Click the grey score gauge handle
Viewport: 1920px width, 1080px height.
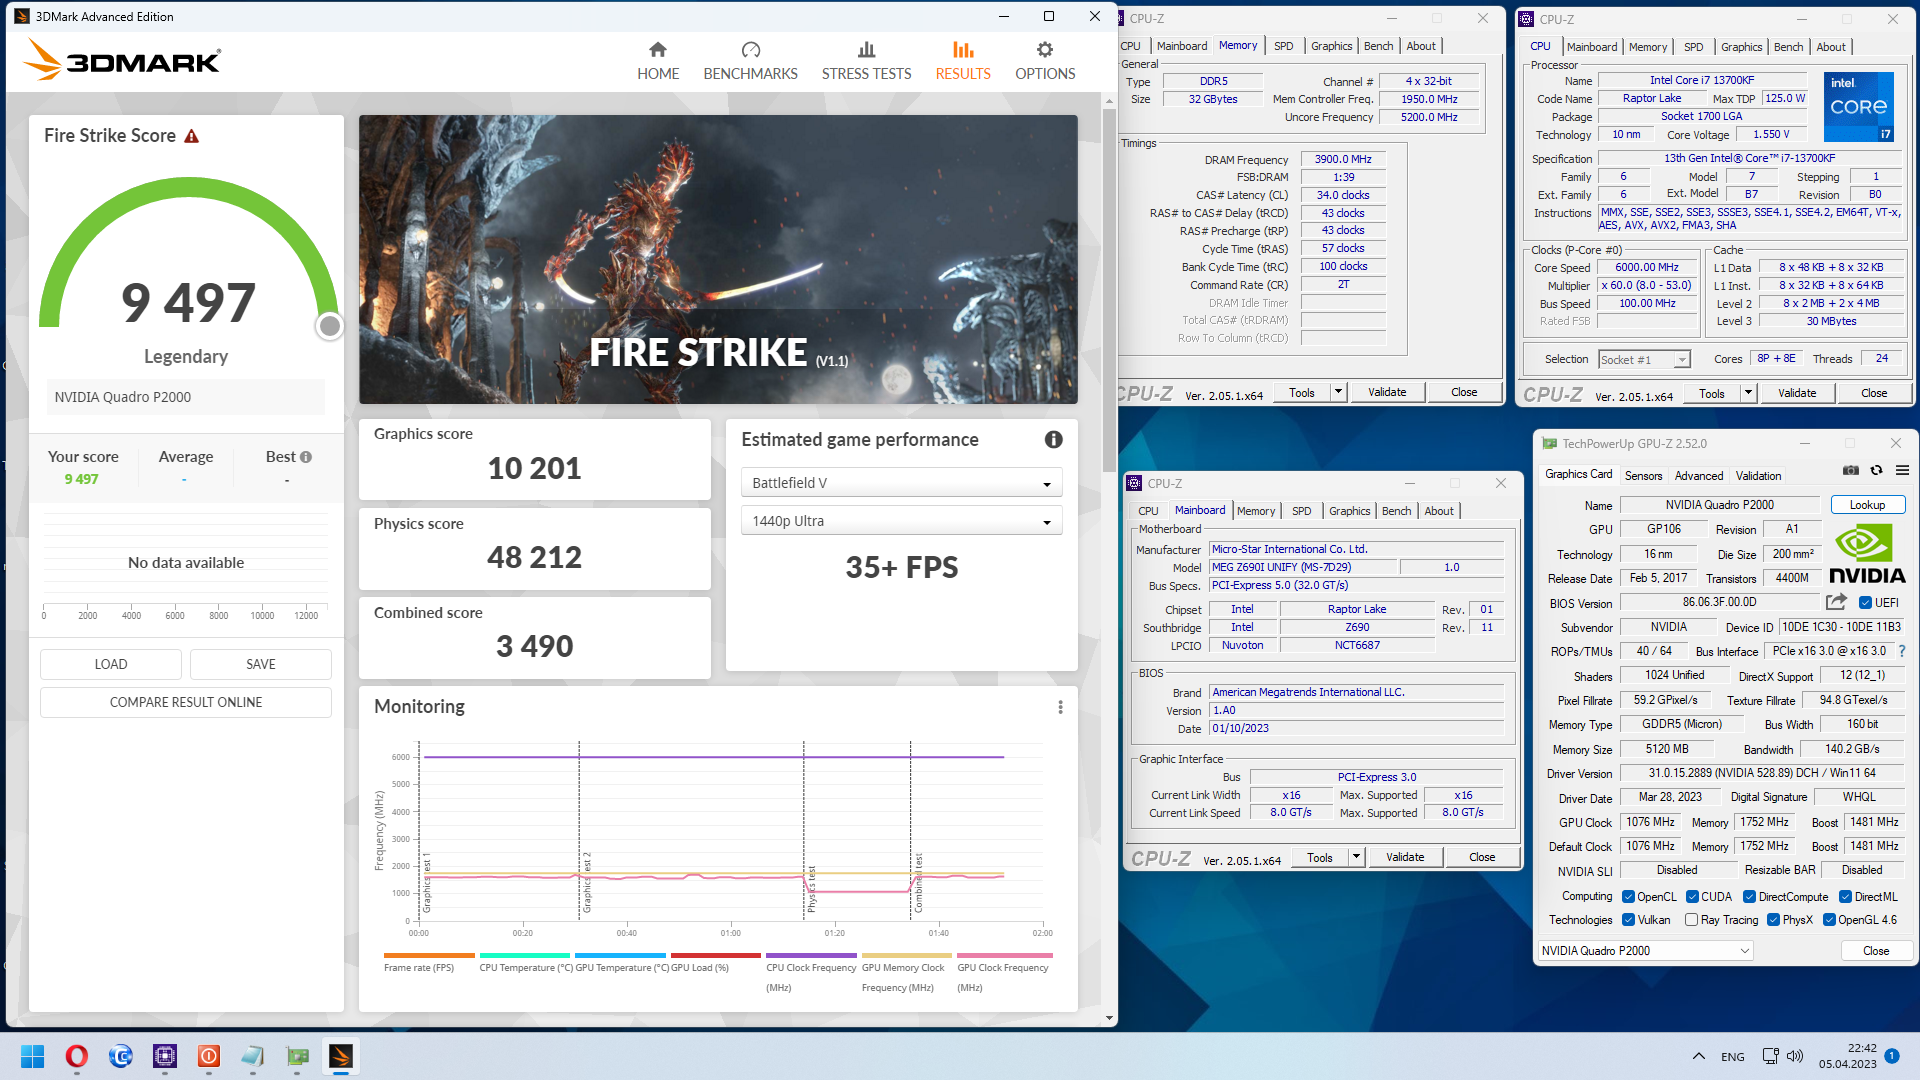pos(330,326)
